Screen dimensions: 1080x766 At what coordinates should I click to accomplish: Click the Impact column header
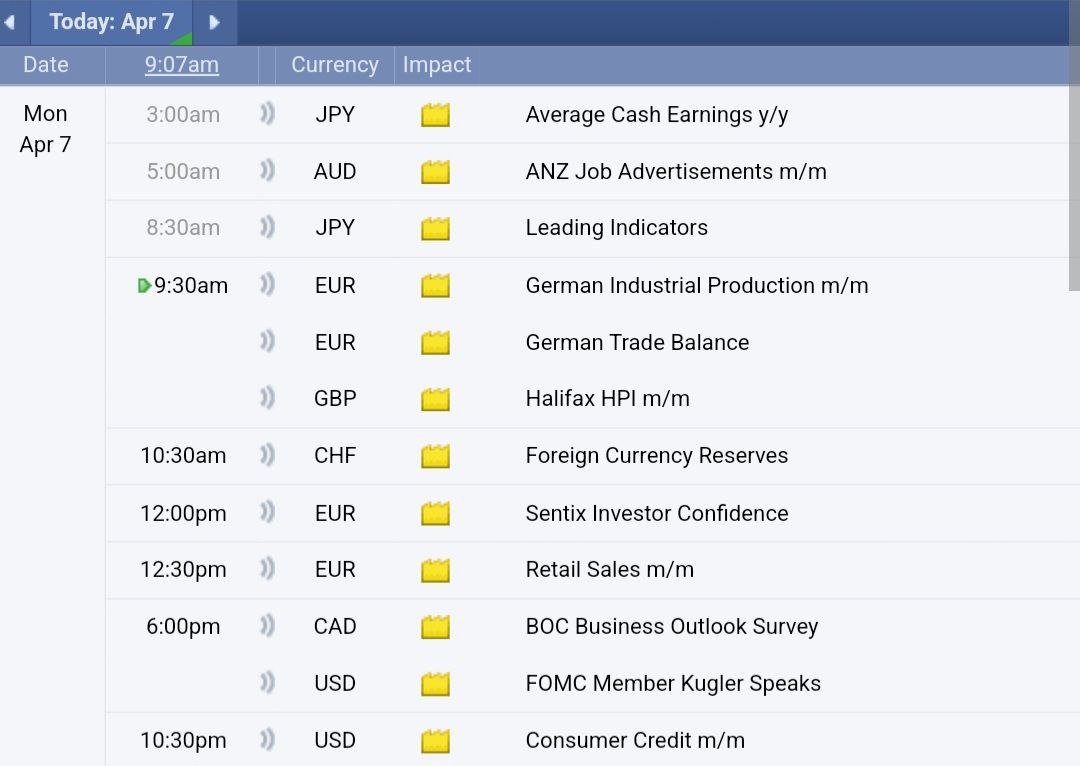pyautogui.click(x=437, y=65)
